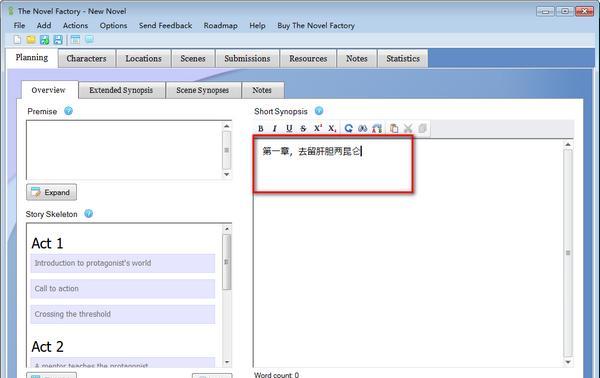
Task: Select the Planning tab
Action: click(32, 58)
